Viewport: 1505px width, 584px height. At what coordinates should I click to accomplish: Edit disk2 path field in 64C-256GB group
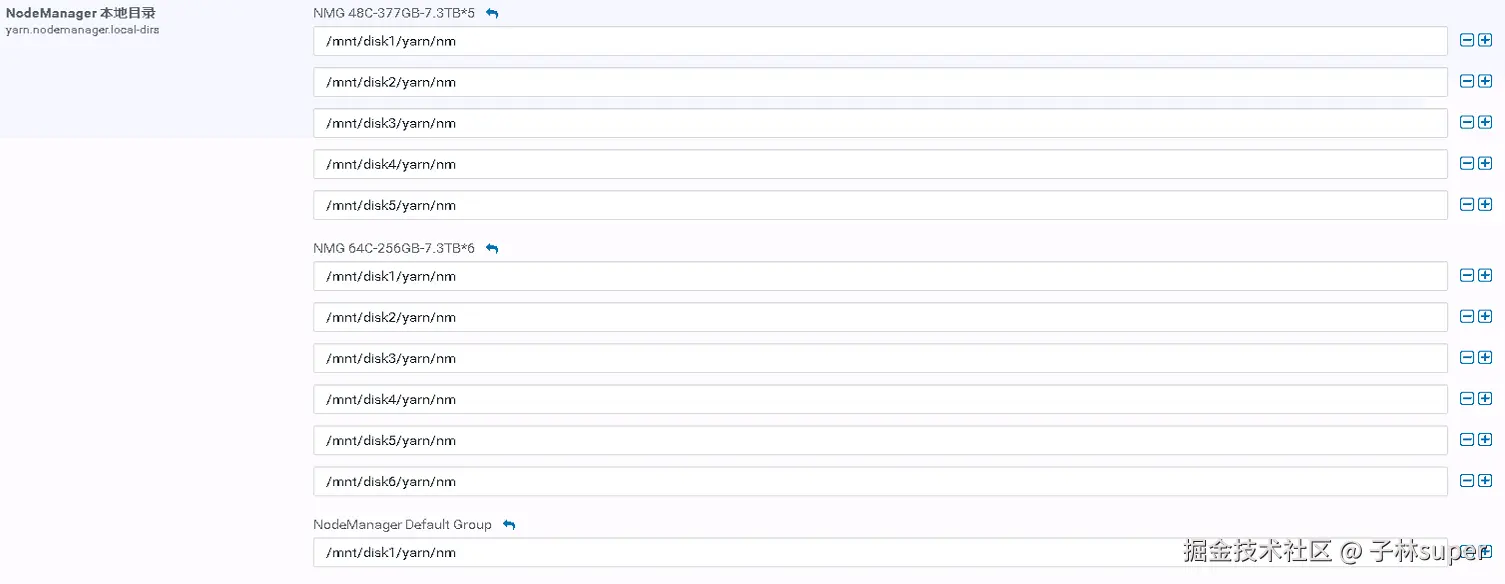pyautogui.click(x=880, y=317)
